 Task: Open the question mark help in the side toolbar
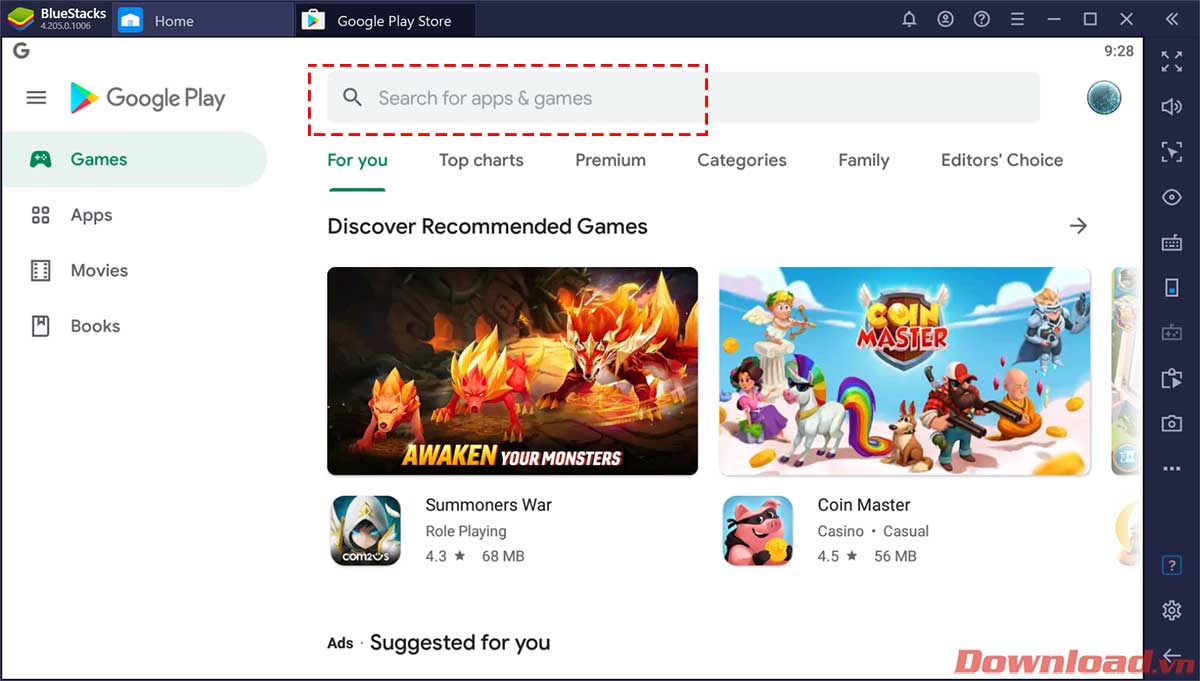(x=1172, y=565)
